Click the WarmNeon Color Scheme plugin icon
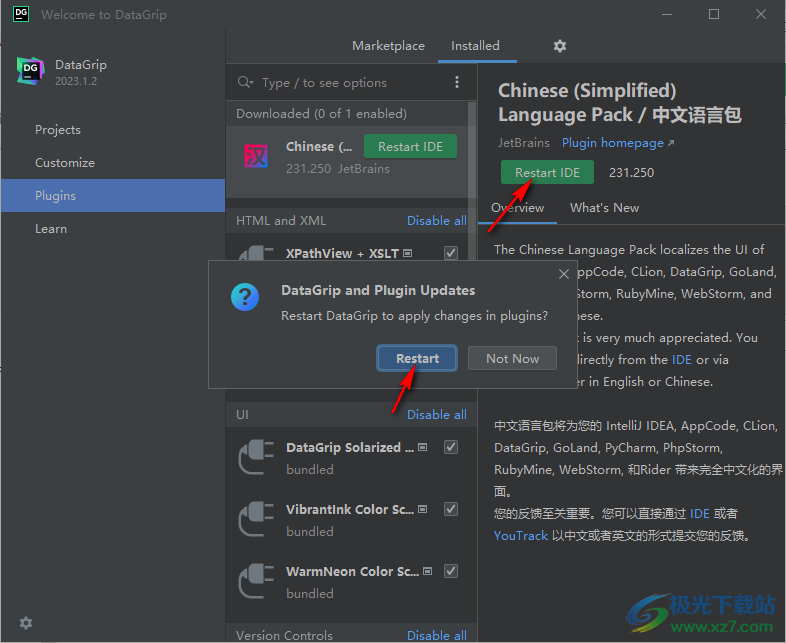 click(x=256, y=581)
